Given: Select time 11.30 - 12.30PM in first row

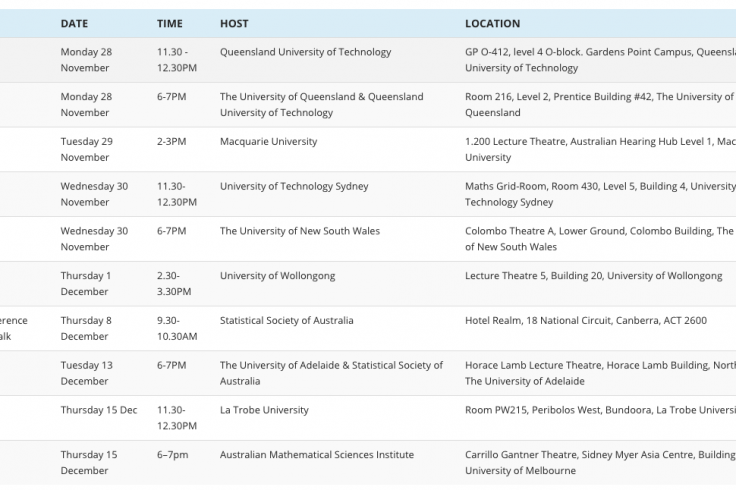Looking at the screenshot, I should pos(177,60).
